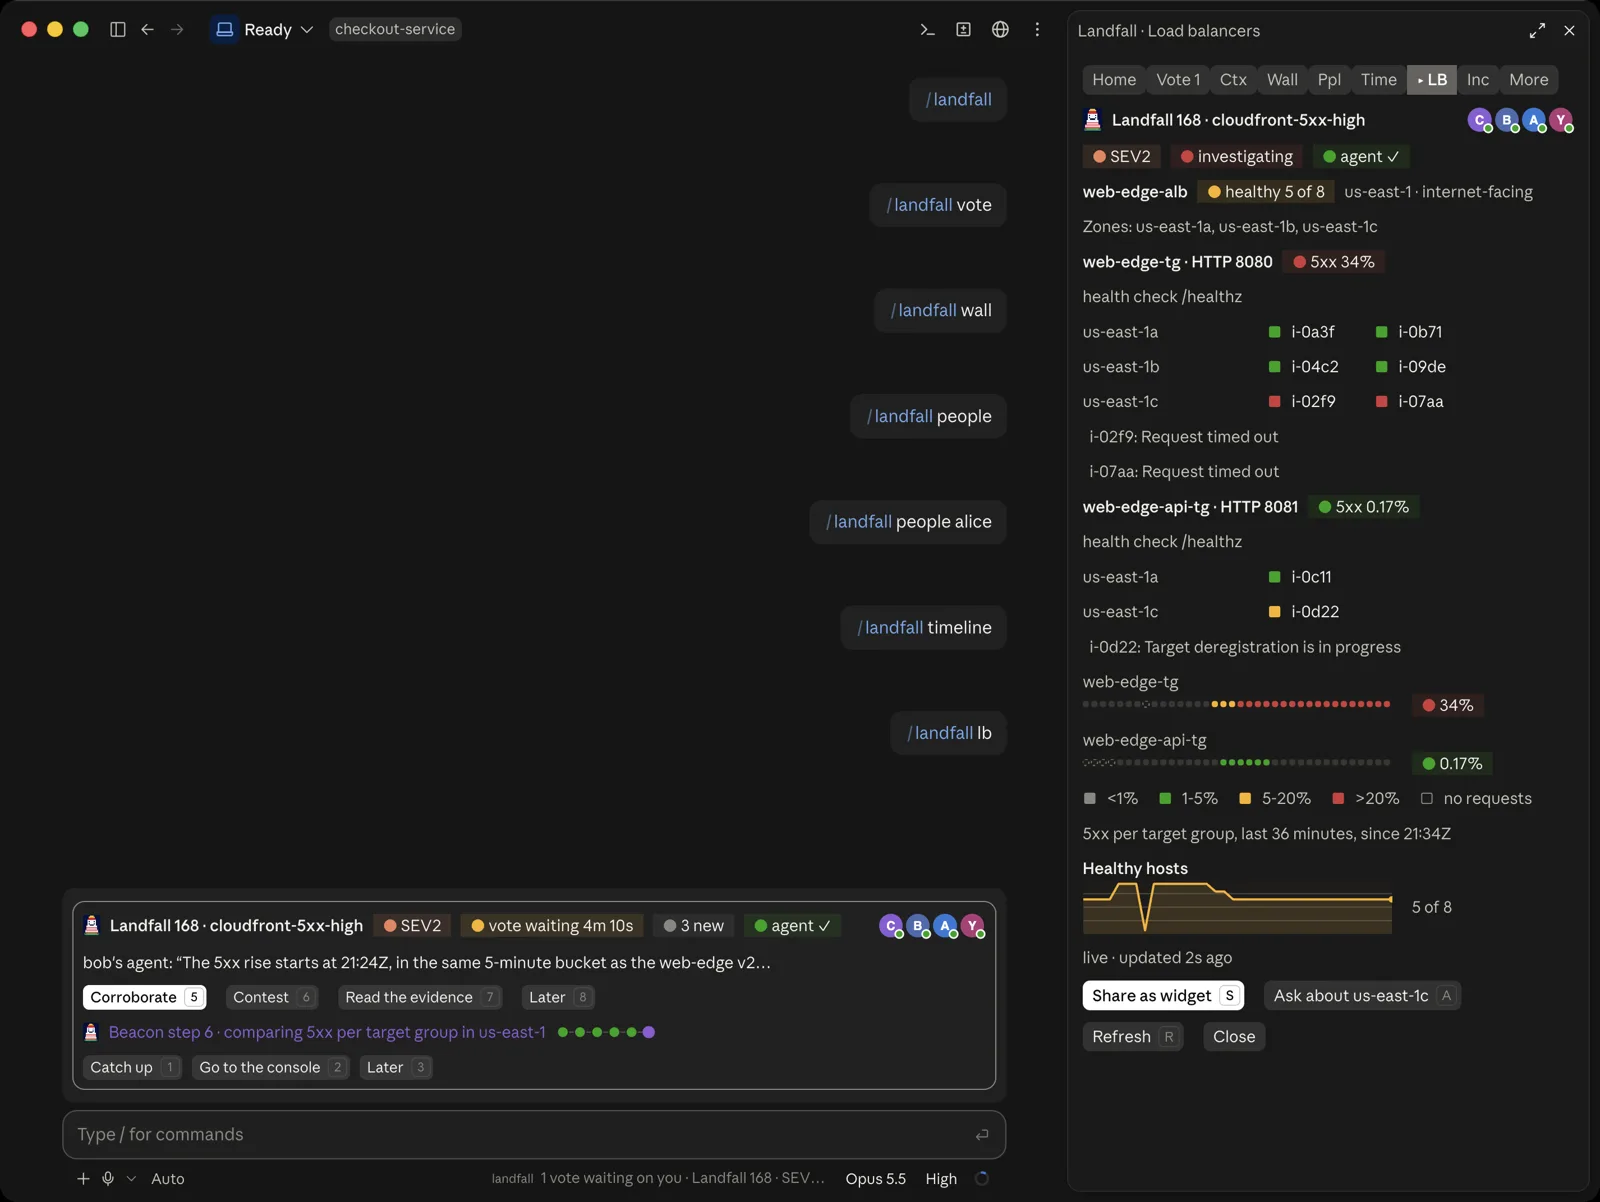Click avatar Y in the bottom card

(x=972, y=926)
